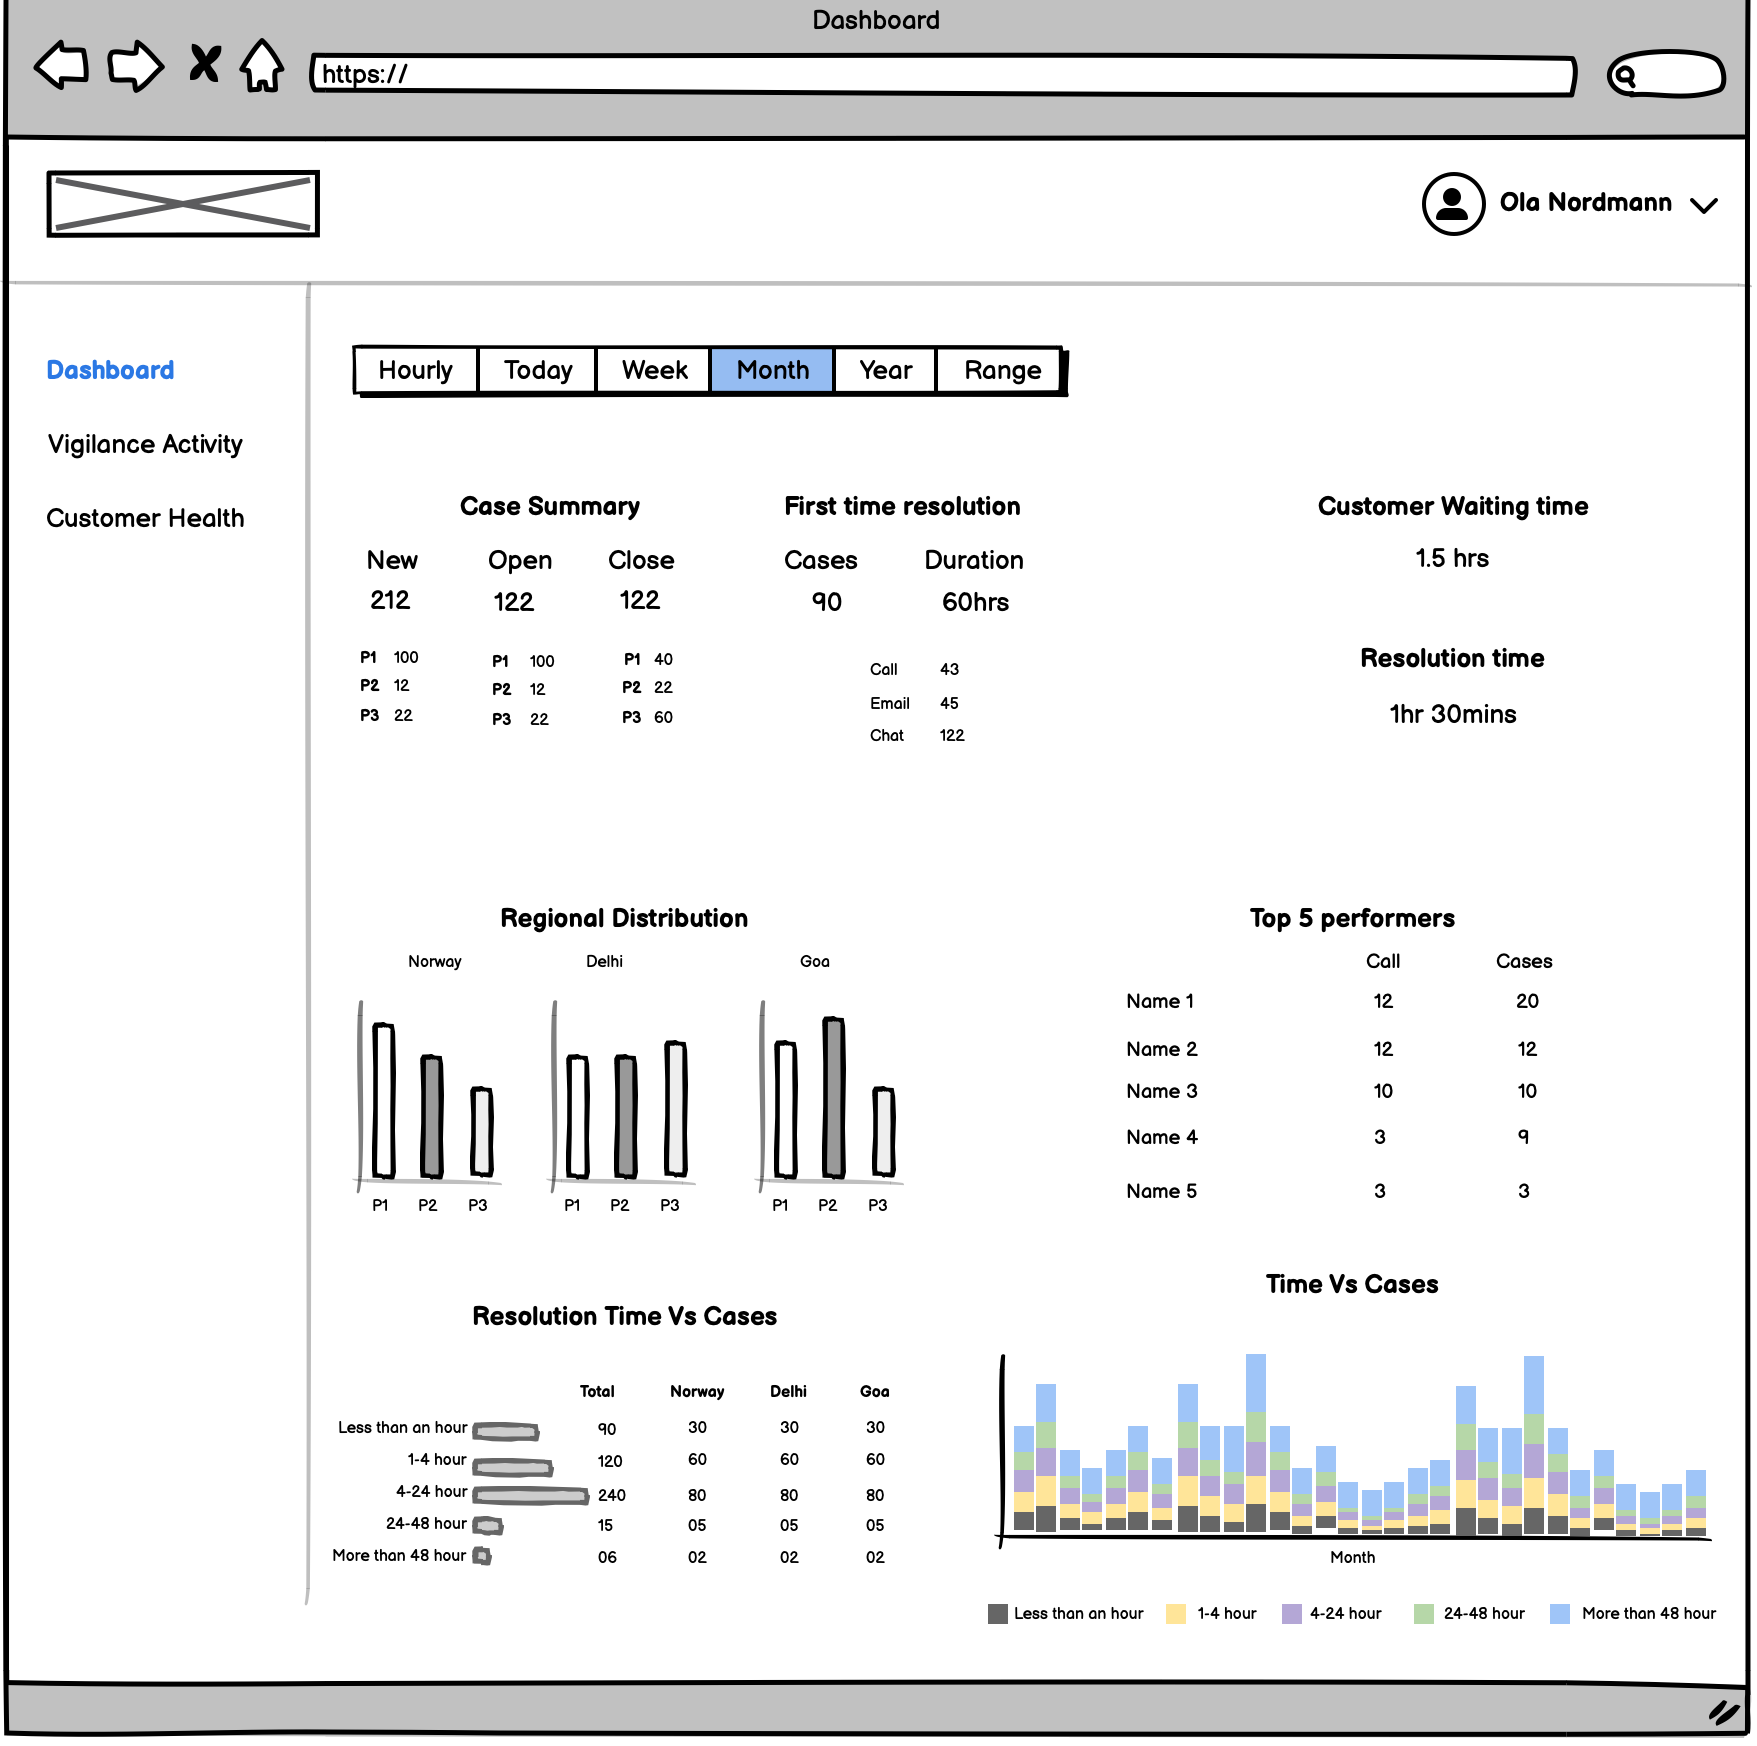This screenshot has width=1757, height=1746.
Task: Select the Hourly time filter
Action: (x=415, y=371)
